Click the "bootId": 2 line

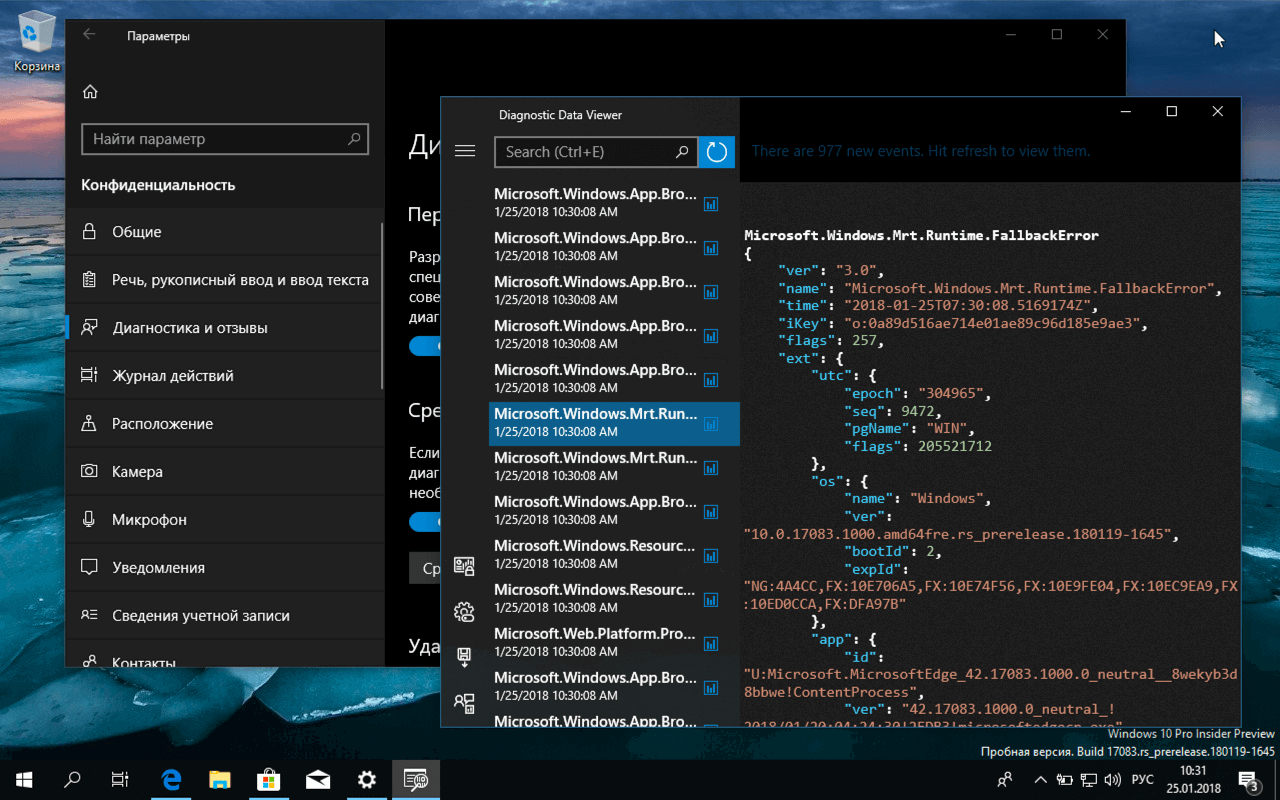pyautogui.click(x=892, y=551)
